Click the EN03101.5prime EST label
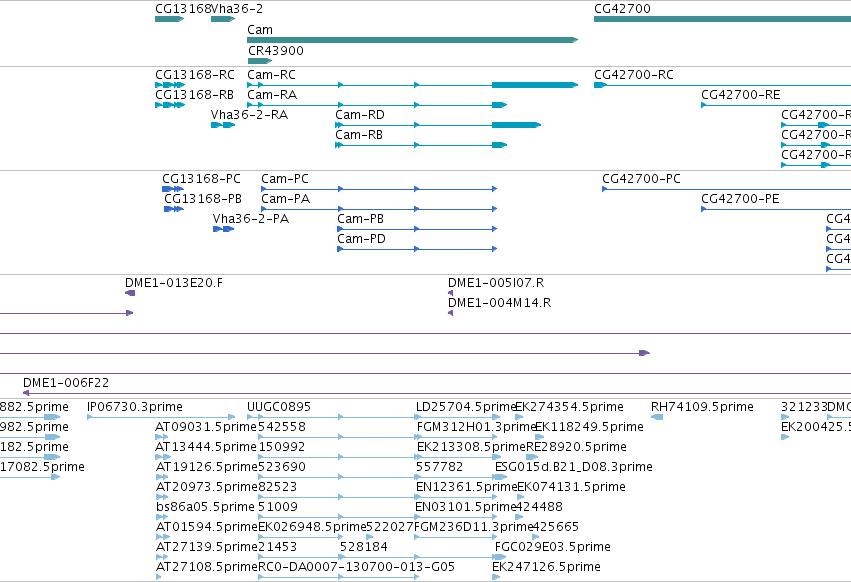The image size is (851, 582). click(465, 508)
